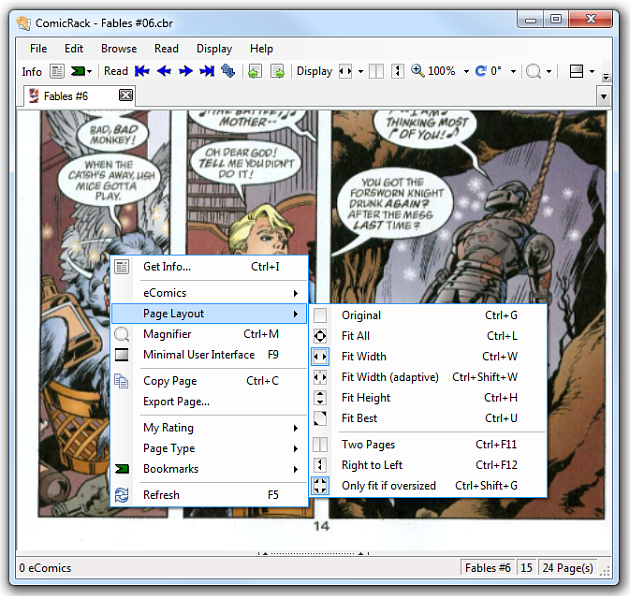This screenshot has height=596, width=630.
Task: Select Original page layout option
Action: [x=428, y=315]
